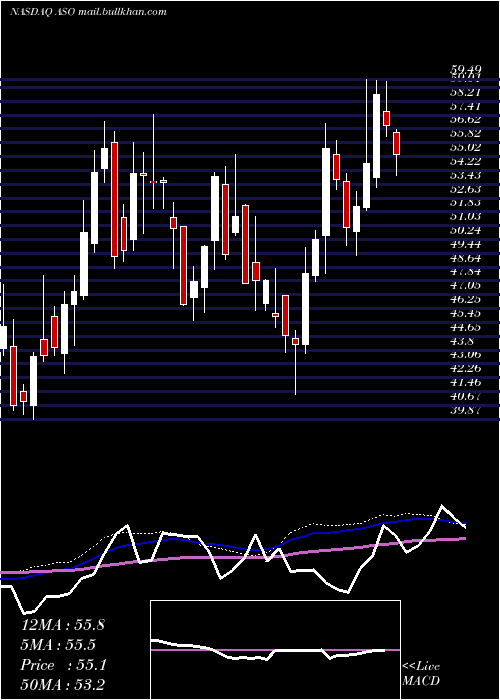The width and height of the screenshot is (500, 700).
Task: Click the 41.46 price axis label
Action: [466, 383]
